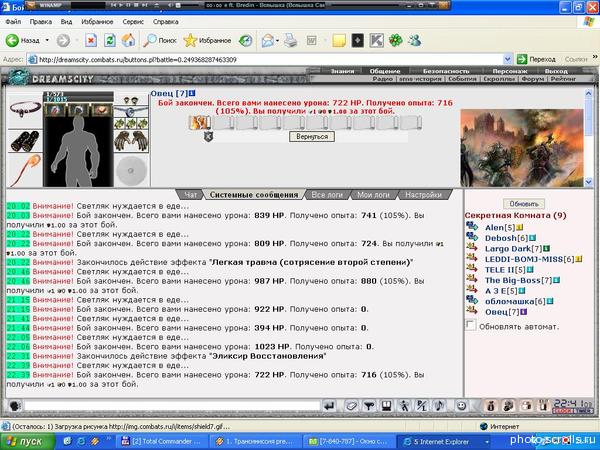Expand the toolbar overflow chevron near Ссылки
The height and width of the screenshot is (450, 600).
click(595, 57)
